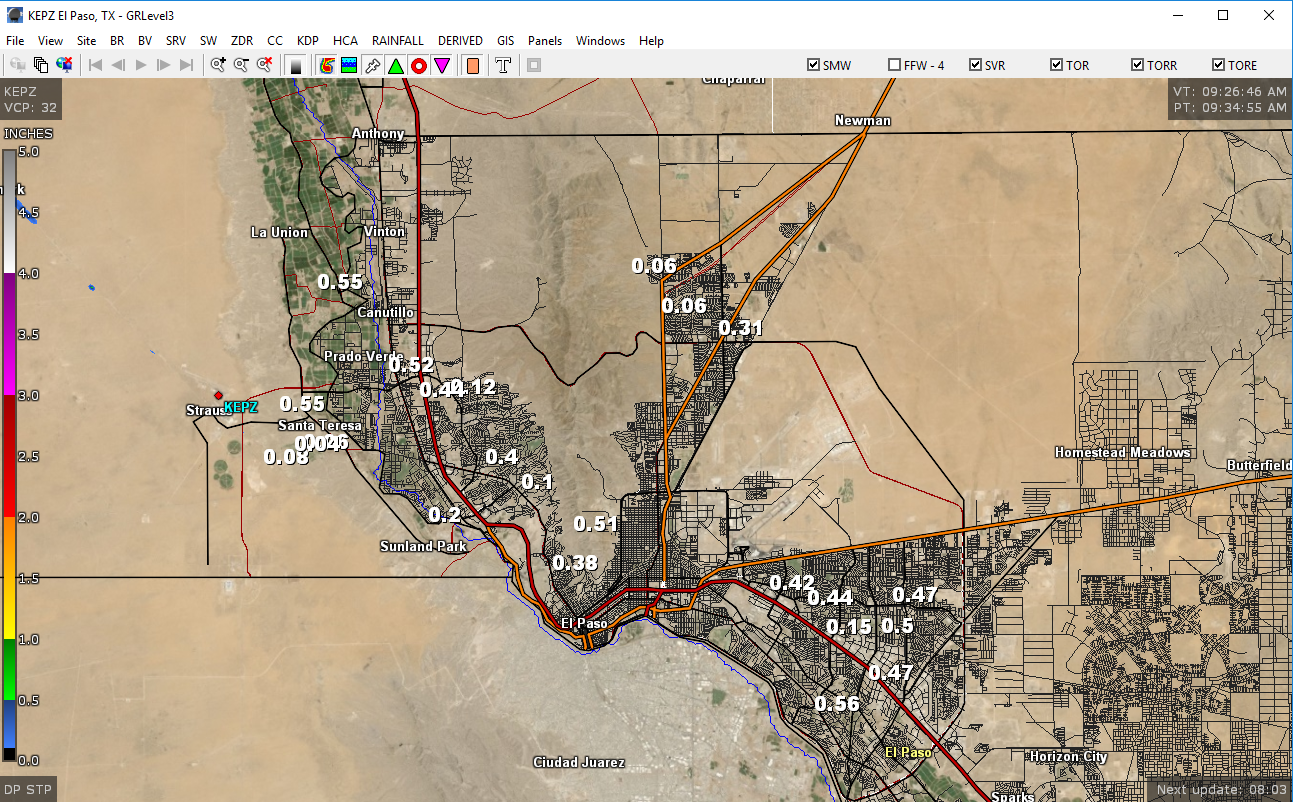Click the black-white gradient smoothing icon
Screen dimensions: 1293x802
point(296,65)
